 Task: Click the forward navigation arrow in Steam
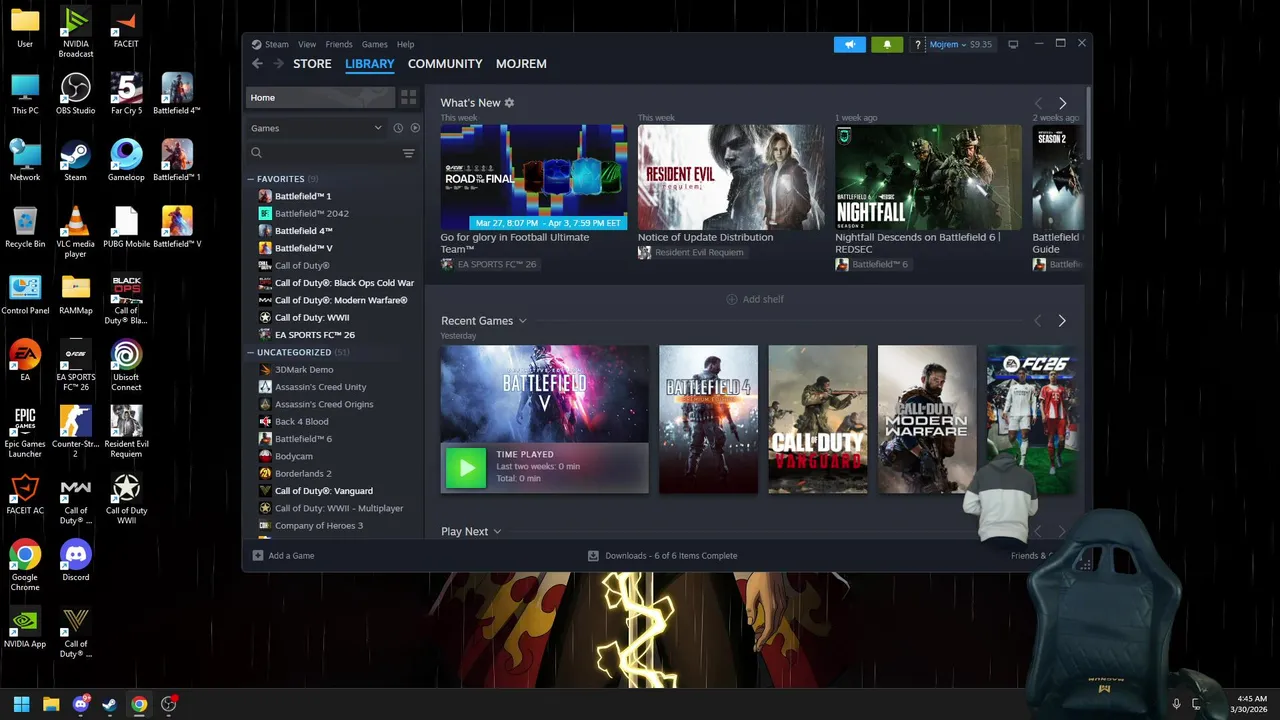[278, 64]
